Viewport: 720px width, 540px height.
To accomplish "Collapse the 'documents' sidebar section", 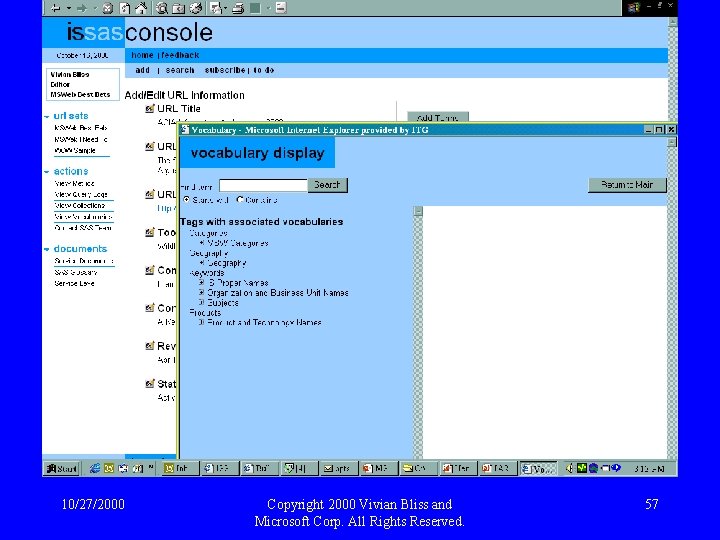I will (46, 249).
